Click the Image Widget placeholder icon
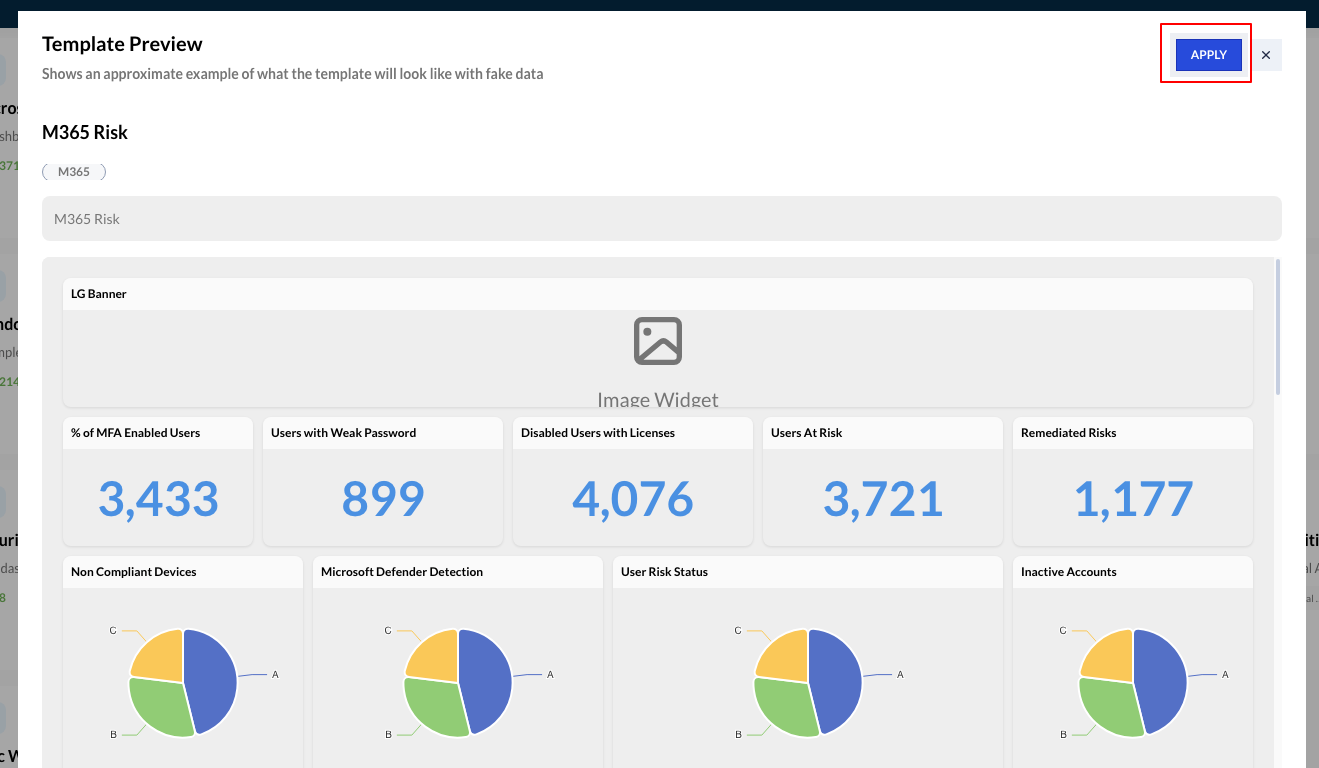The height and width of the screenshot is (768, 1319). 658,341
